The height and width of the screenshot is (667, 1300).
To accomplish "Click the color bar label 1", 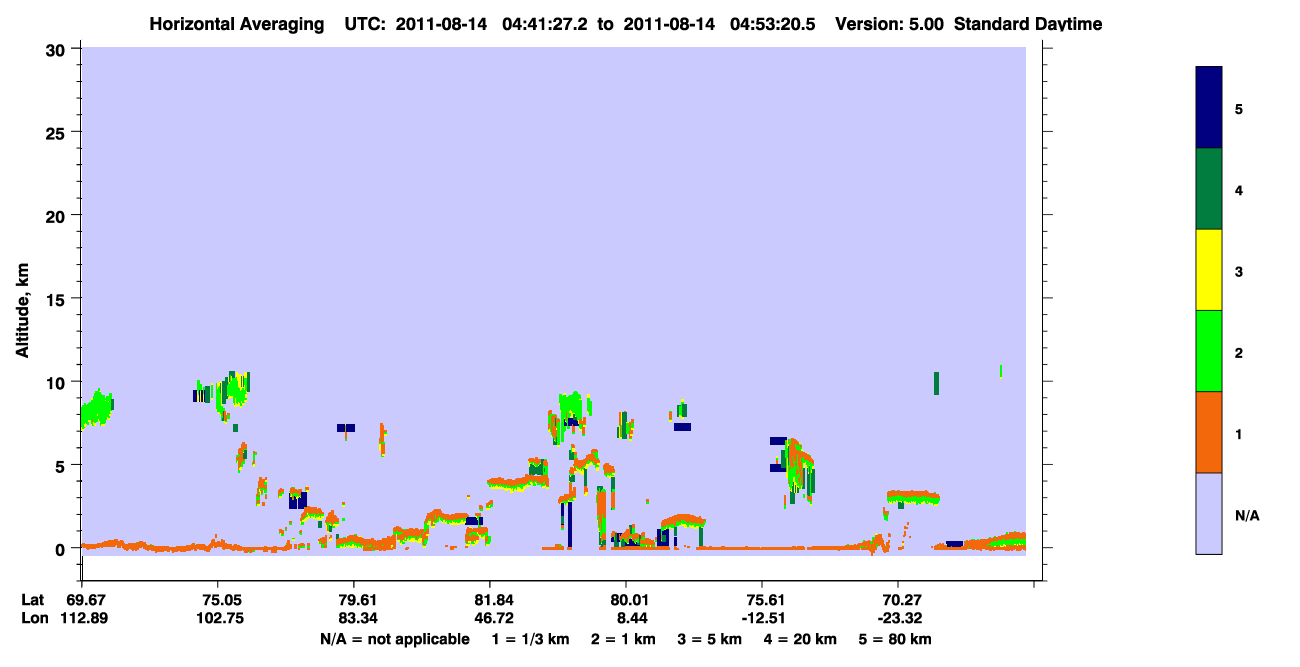I will [1238, 432].
